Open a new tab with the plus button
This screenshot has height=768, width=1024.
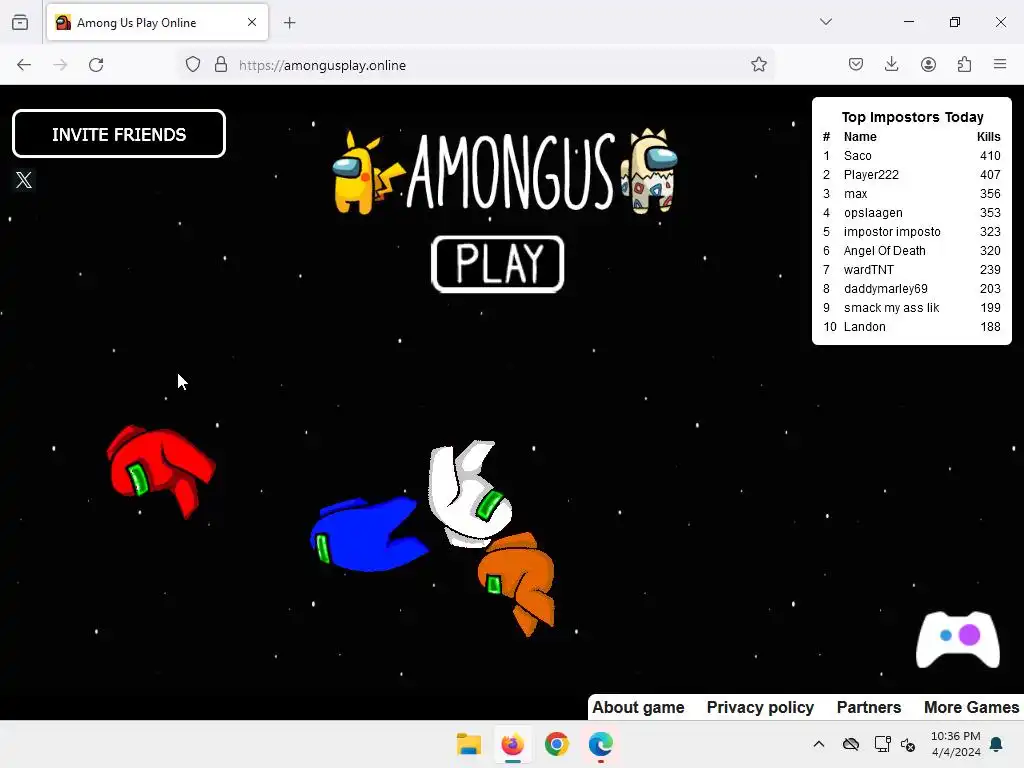289,23
